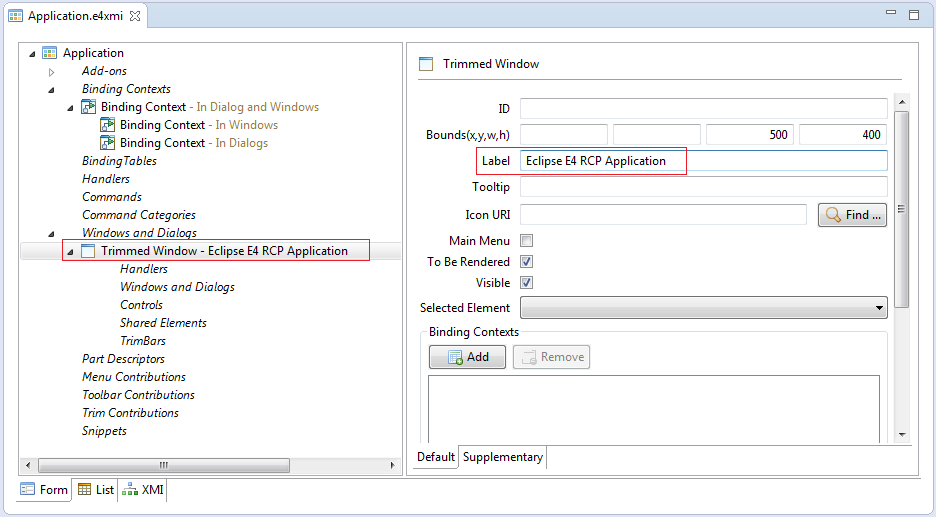The height and width of the screenshot is (517, 936).
Task: Switch to the Supplementary tab
Action: [503, 457]
